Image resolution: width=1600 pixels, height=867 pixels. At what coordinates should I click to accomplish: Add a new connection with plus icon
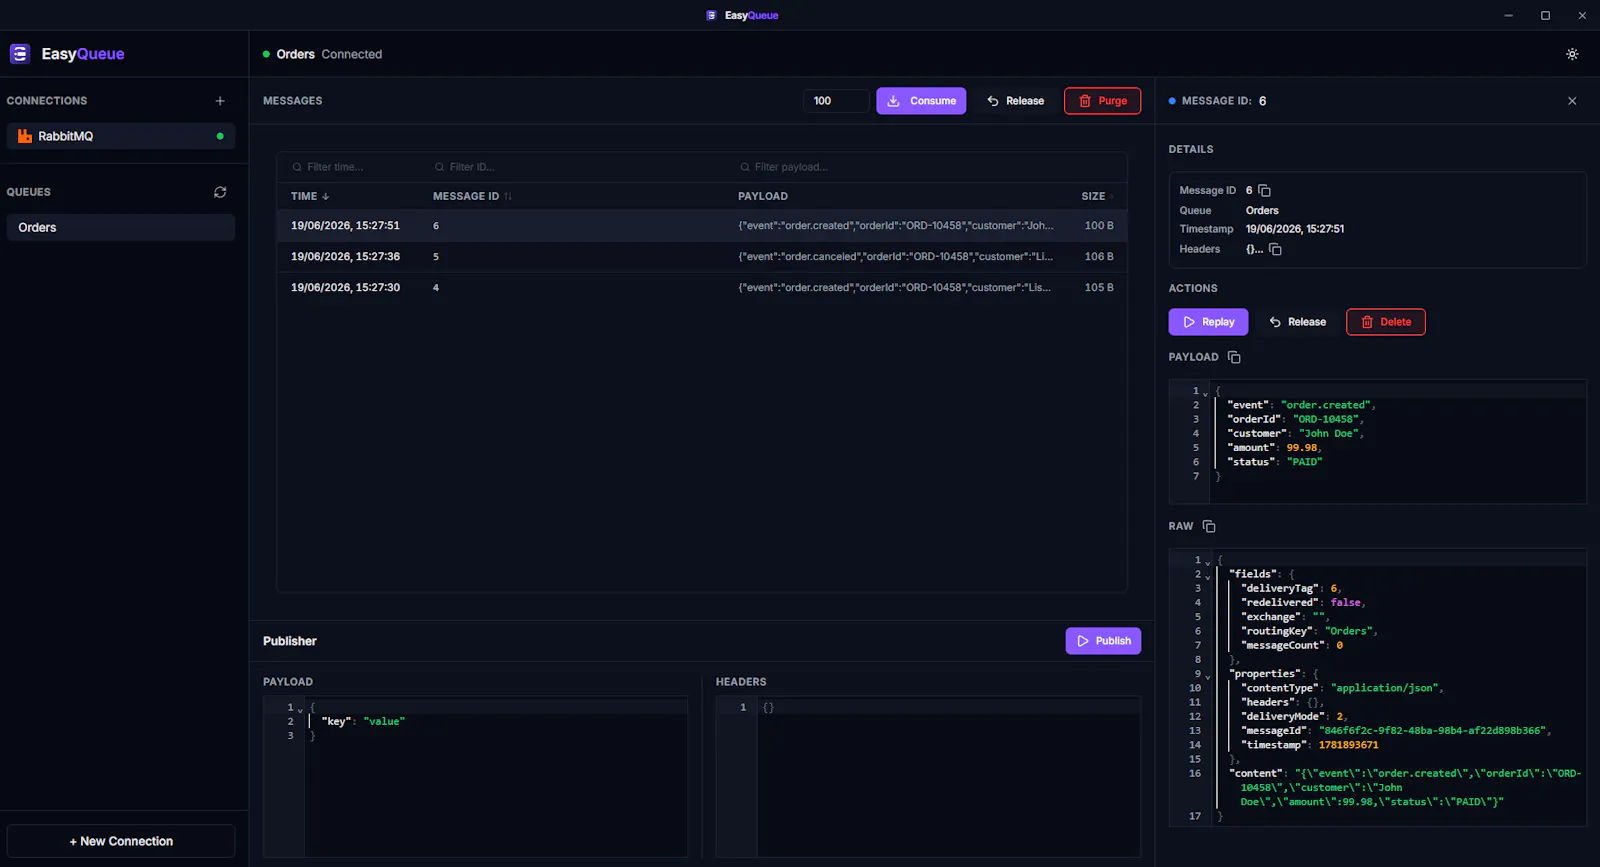click(220, 101)
